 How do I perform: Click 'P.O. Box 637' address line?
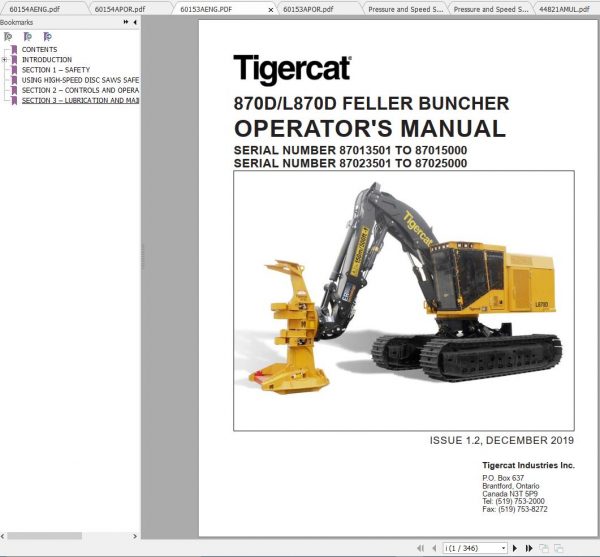503,478
